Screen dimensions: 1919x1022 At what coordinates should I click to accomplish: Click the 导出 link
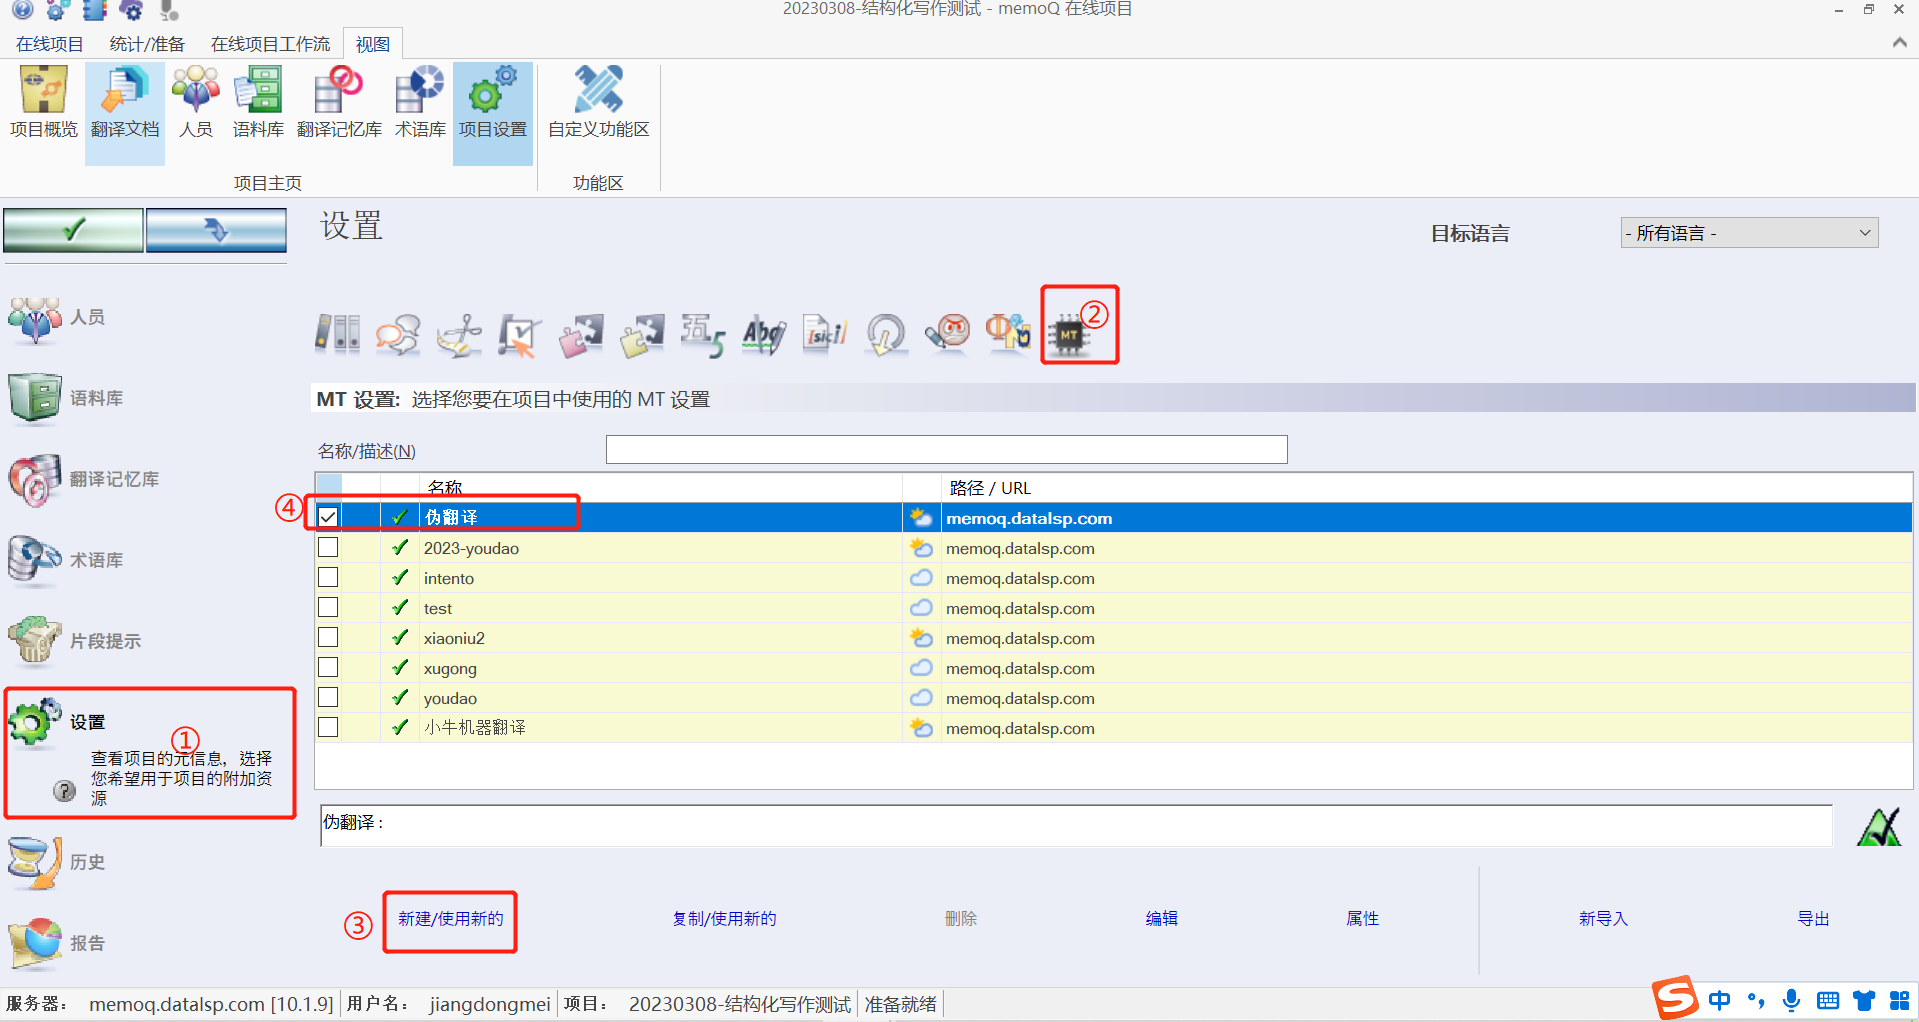[1814, 919]
